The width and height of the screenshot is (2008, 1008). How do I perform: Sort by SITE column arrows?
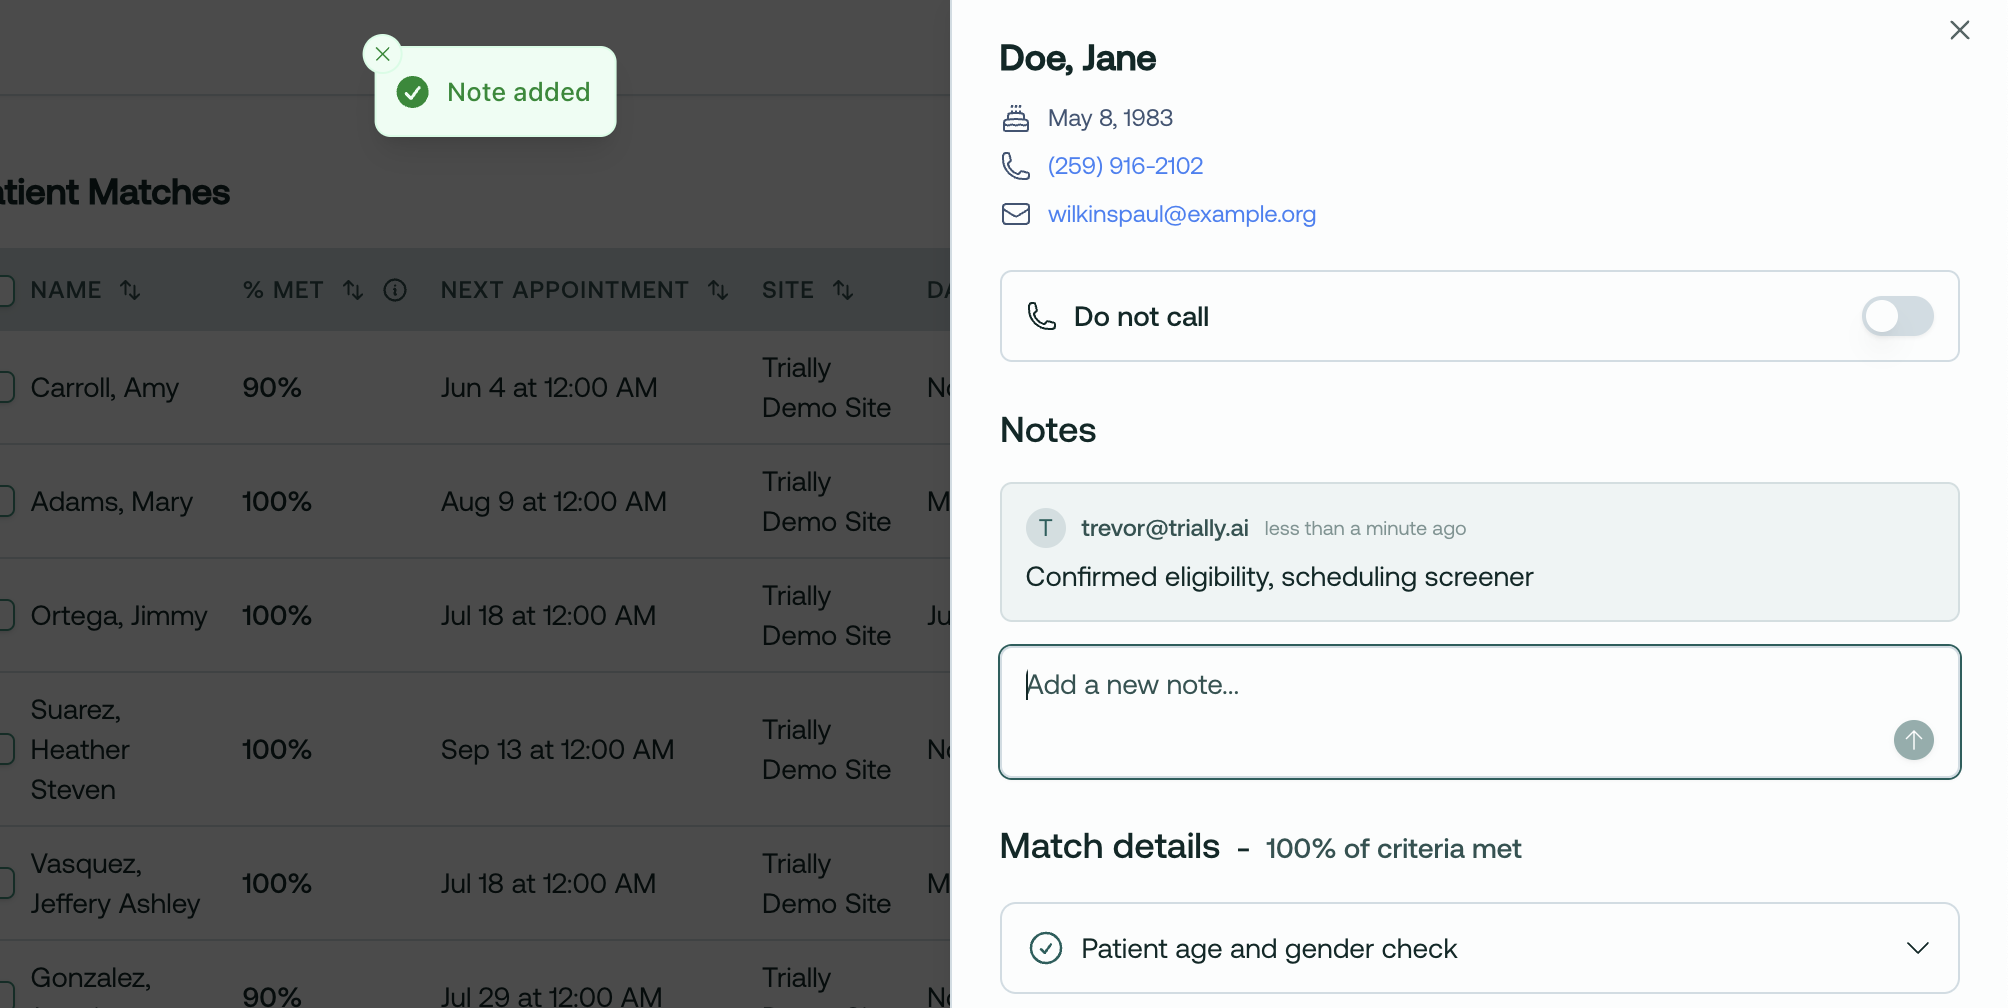click(843, 290)
